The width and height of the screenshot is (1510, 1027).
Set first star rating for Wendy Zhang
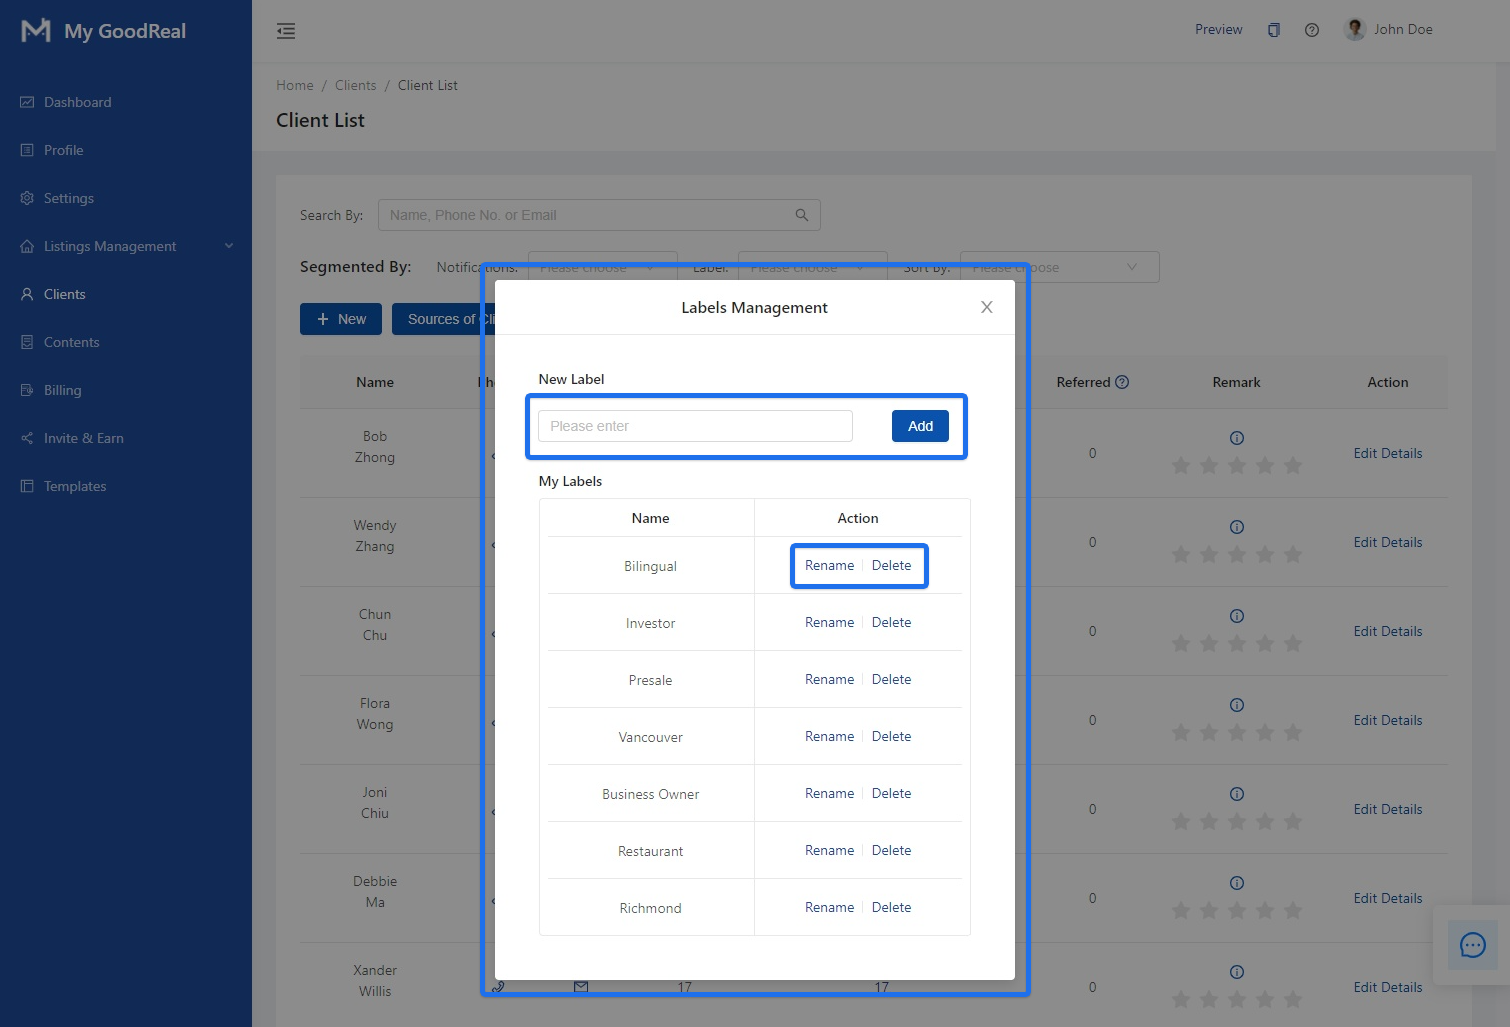pyautogui.click(x=1181, y=554)
